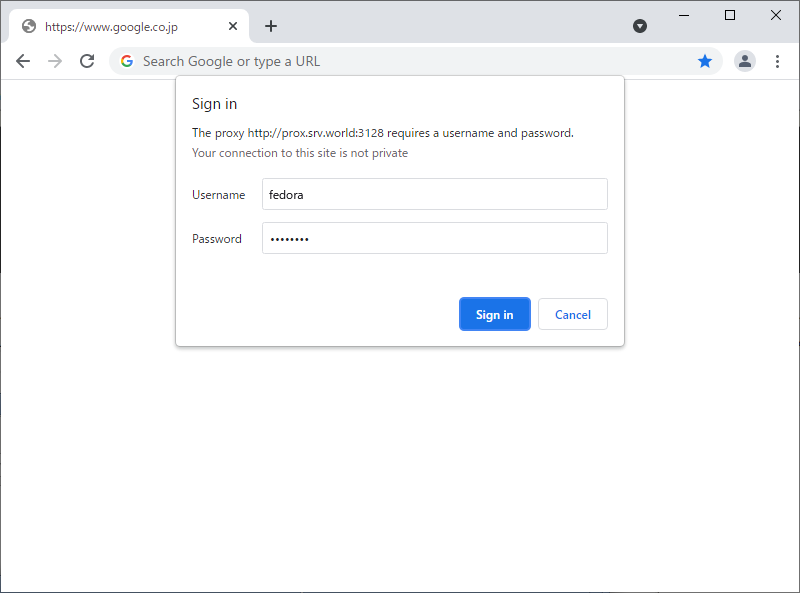This screenshot has height=593, width=800.
Task: Open Chrome's three-dot menu
Action: point(777,61)
